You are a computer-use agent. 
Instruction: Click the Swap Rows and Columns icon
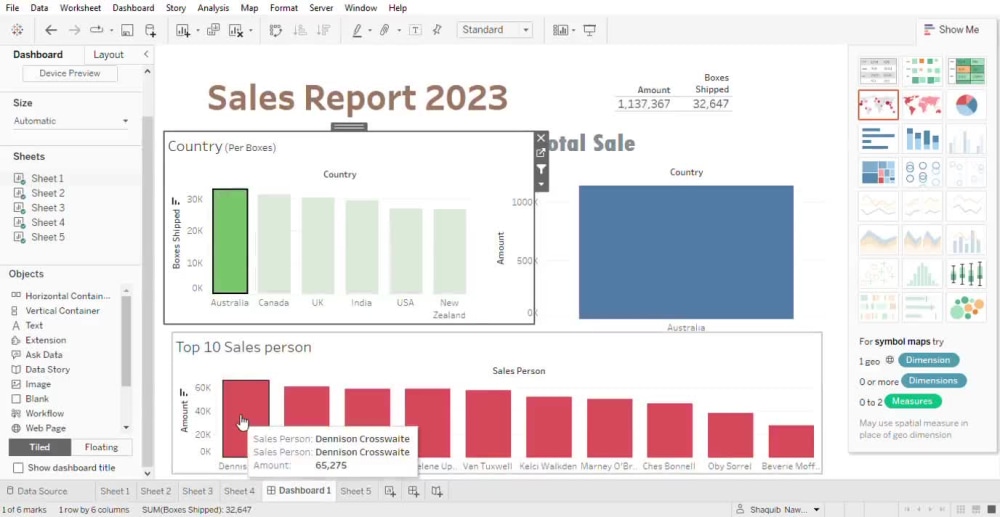click(276, 30)
